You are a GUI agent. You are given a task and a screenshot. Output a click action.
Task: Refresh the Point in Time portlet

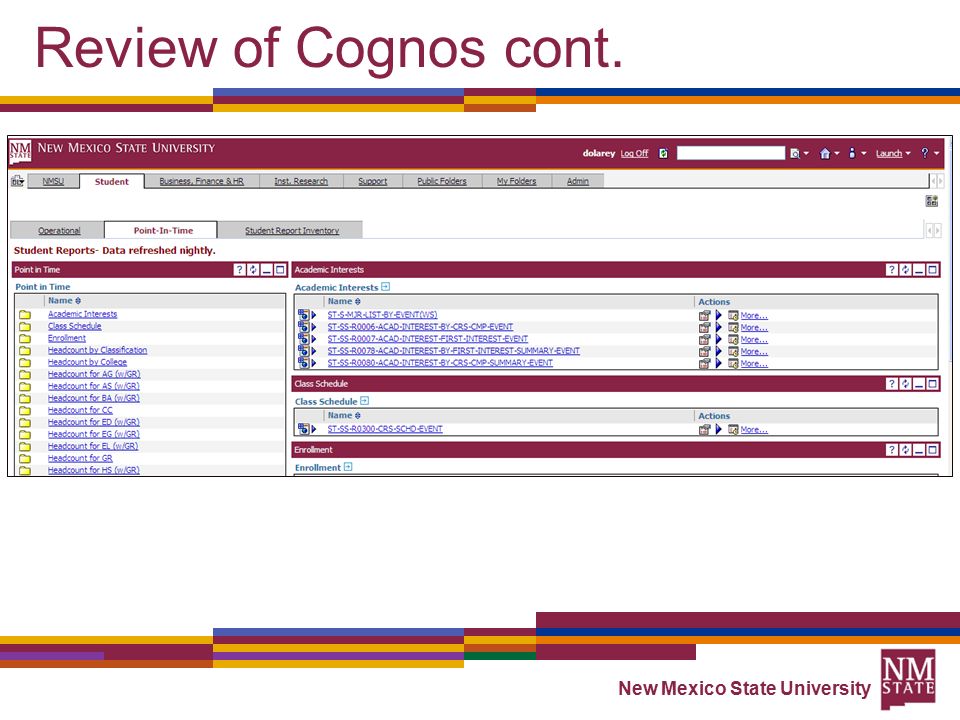253,269
